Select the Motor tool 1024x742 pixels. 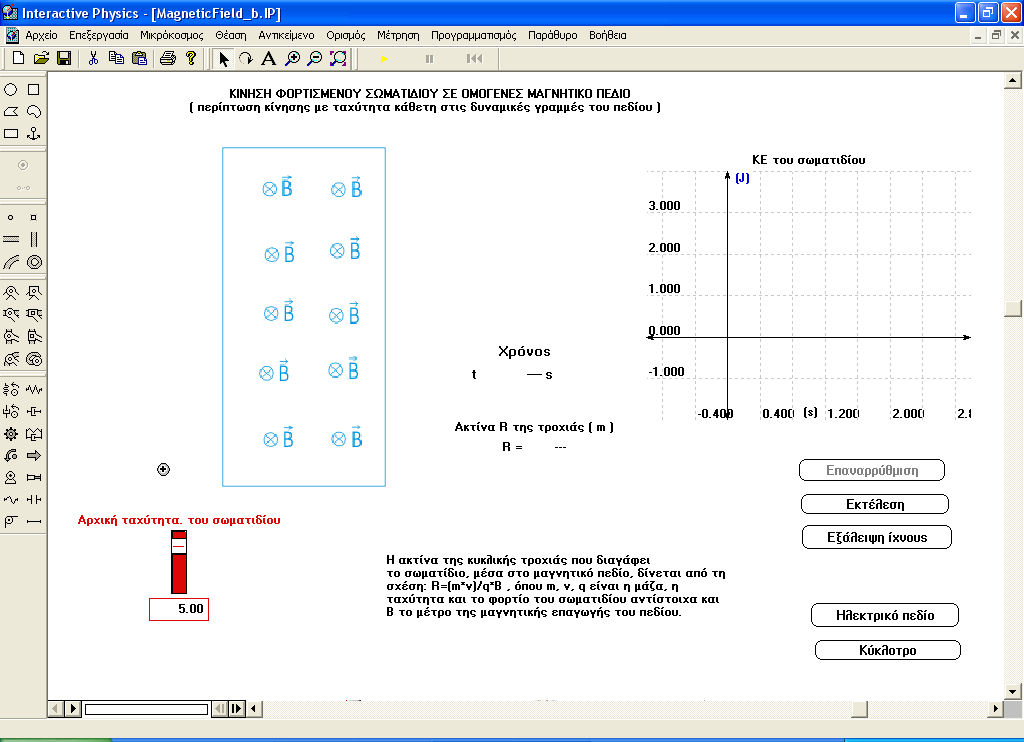11,478
